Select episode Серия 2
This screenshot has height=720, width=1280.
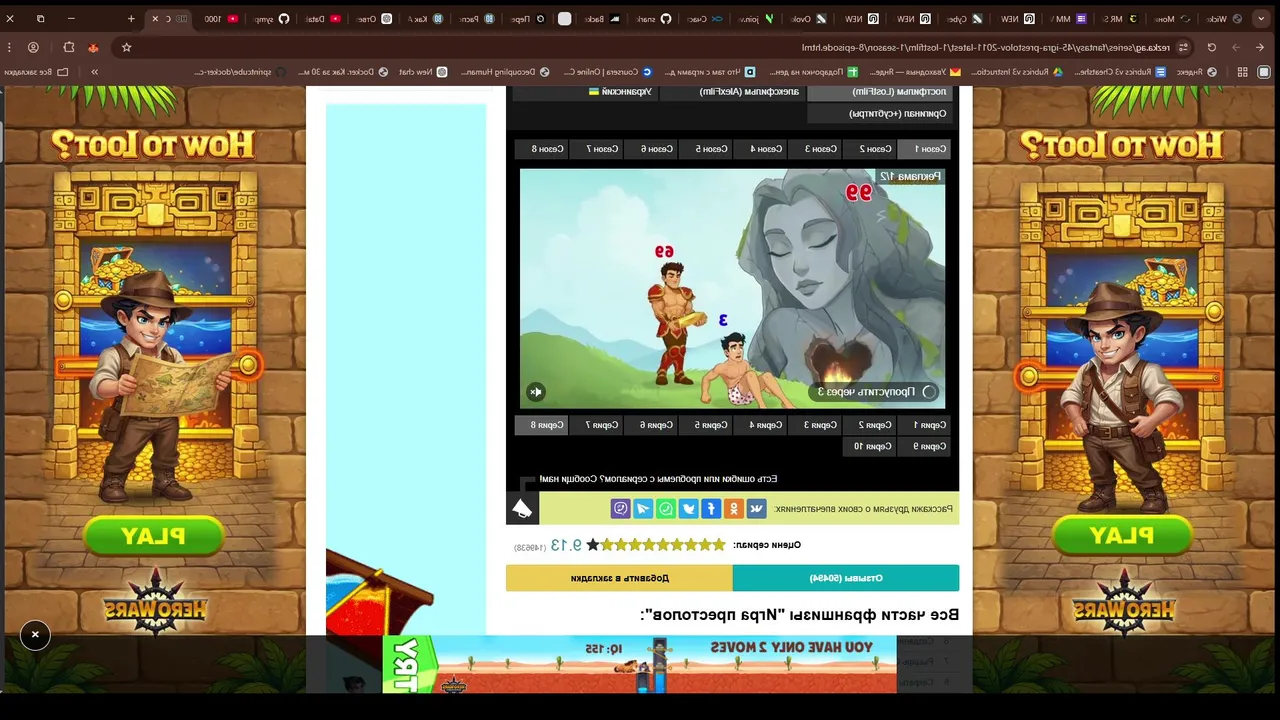[x=869, y=425]
